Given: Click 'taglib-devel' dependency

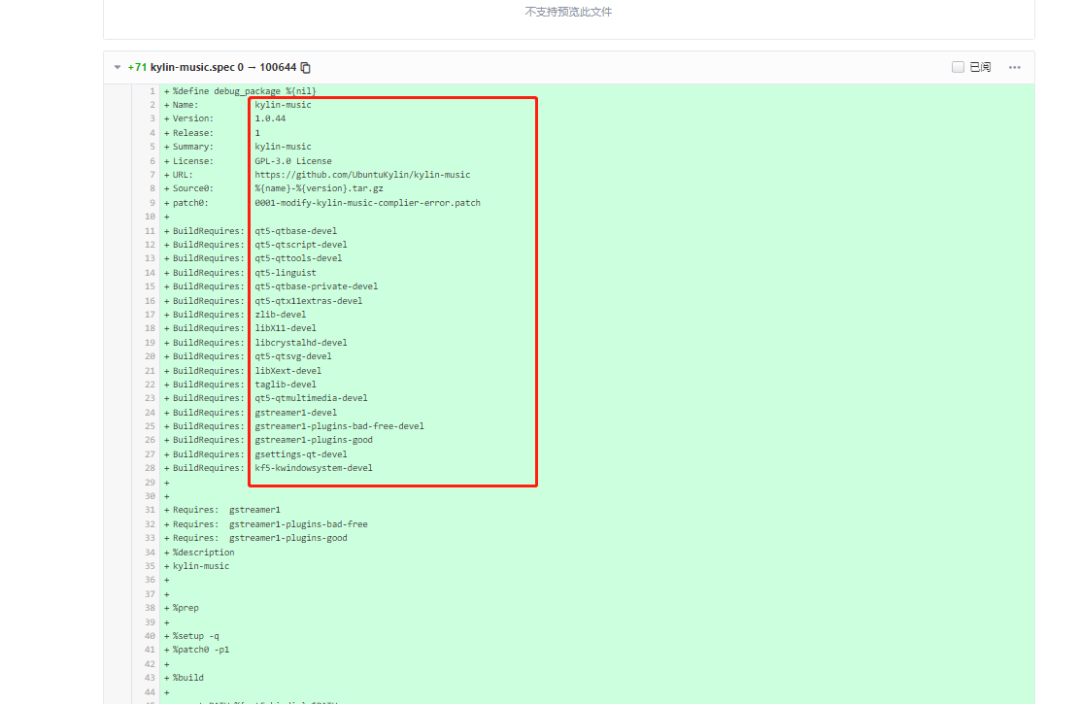Looking at the screenshot, I should pos(285,384).
